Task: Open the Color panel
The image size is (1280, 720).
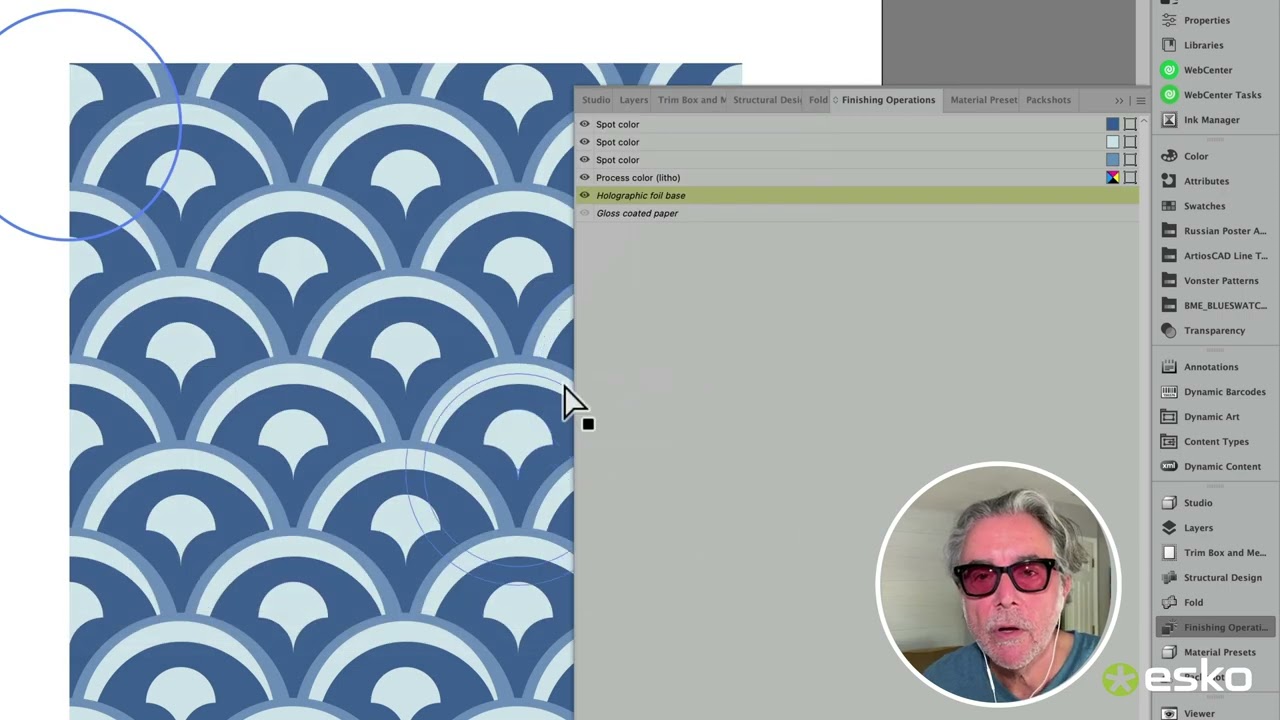Action: click(x=1186, y=156)
